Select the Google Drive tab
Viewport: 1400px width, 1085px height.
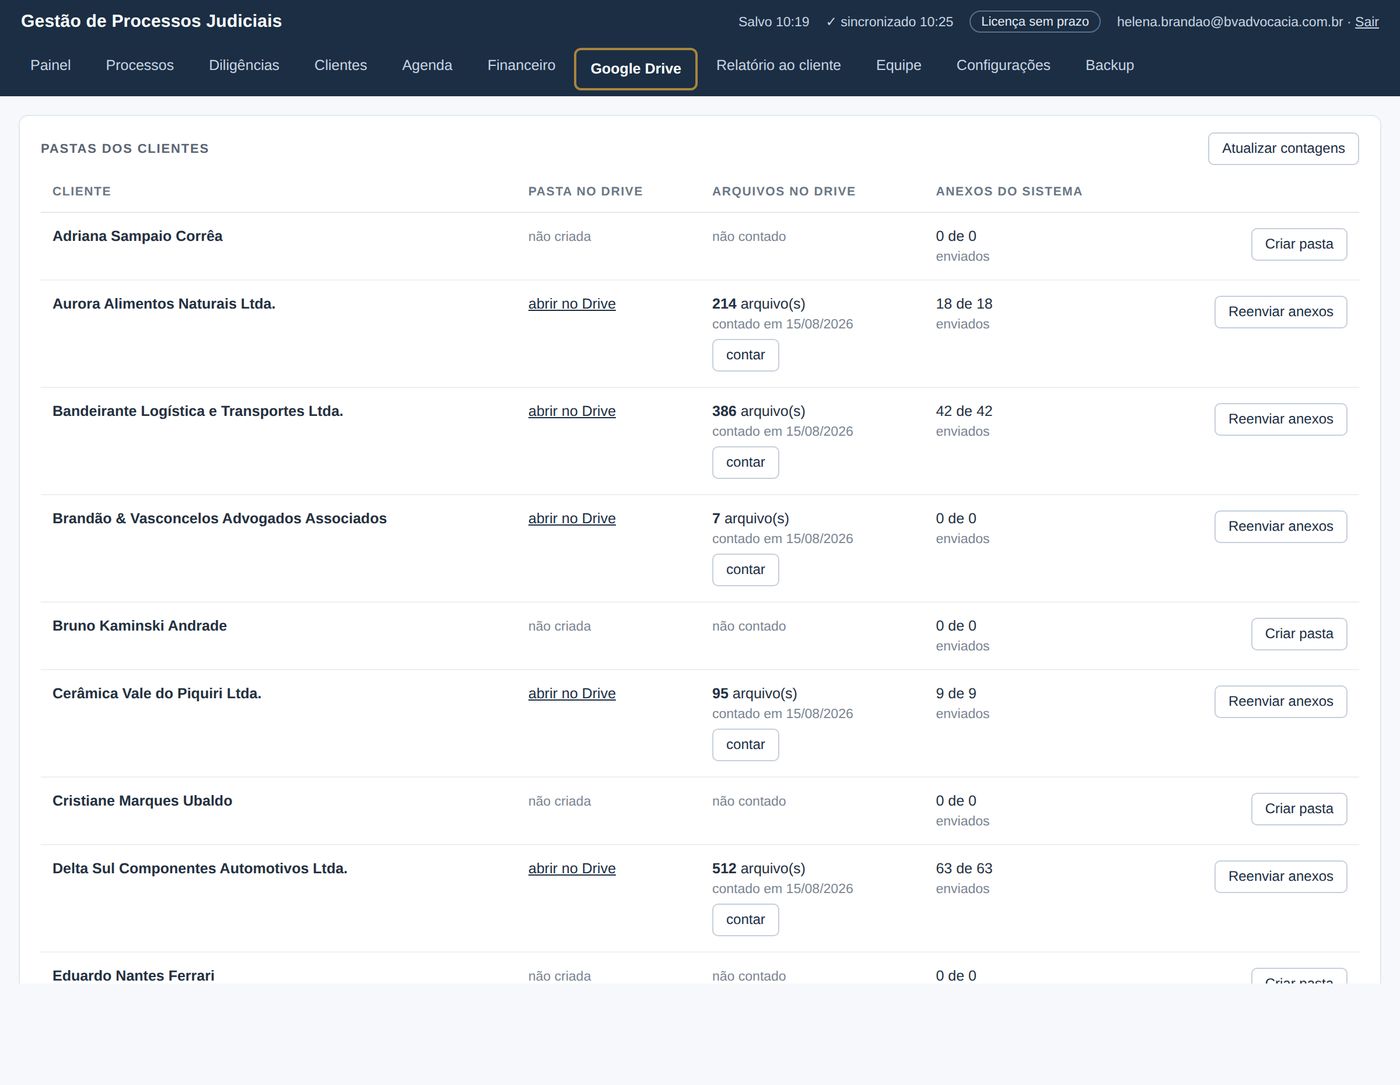(636, 69)
